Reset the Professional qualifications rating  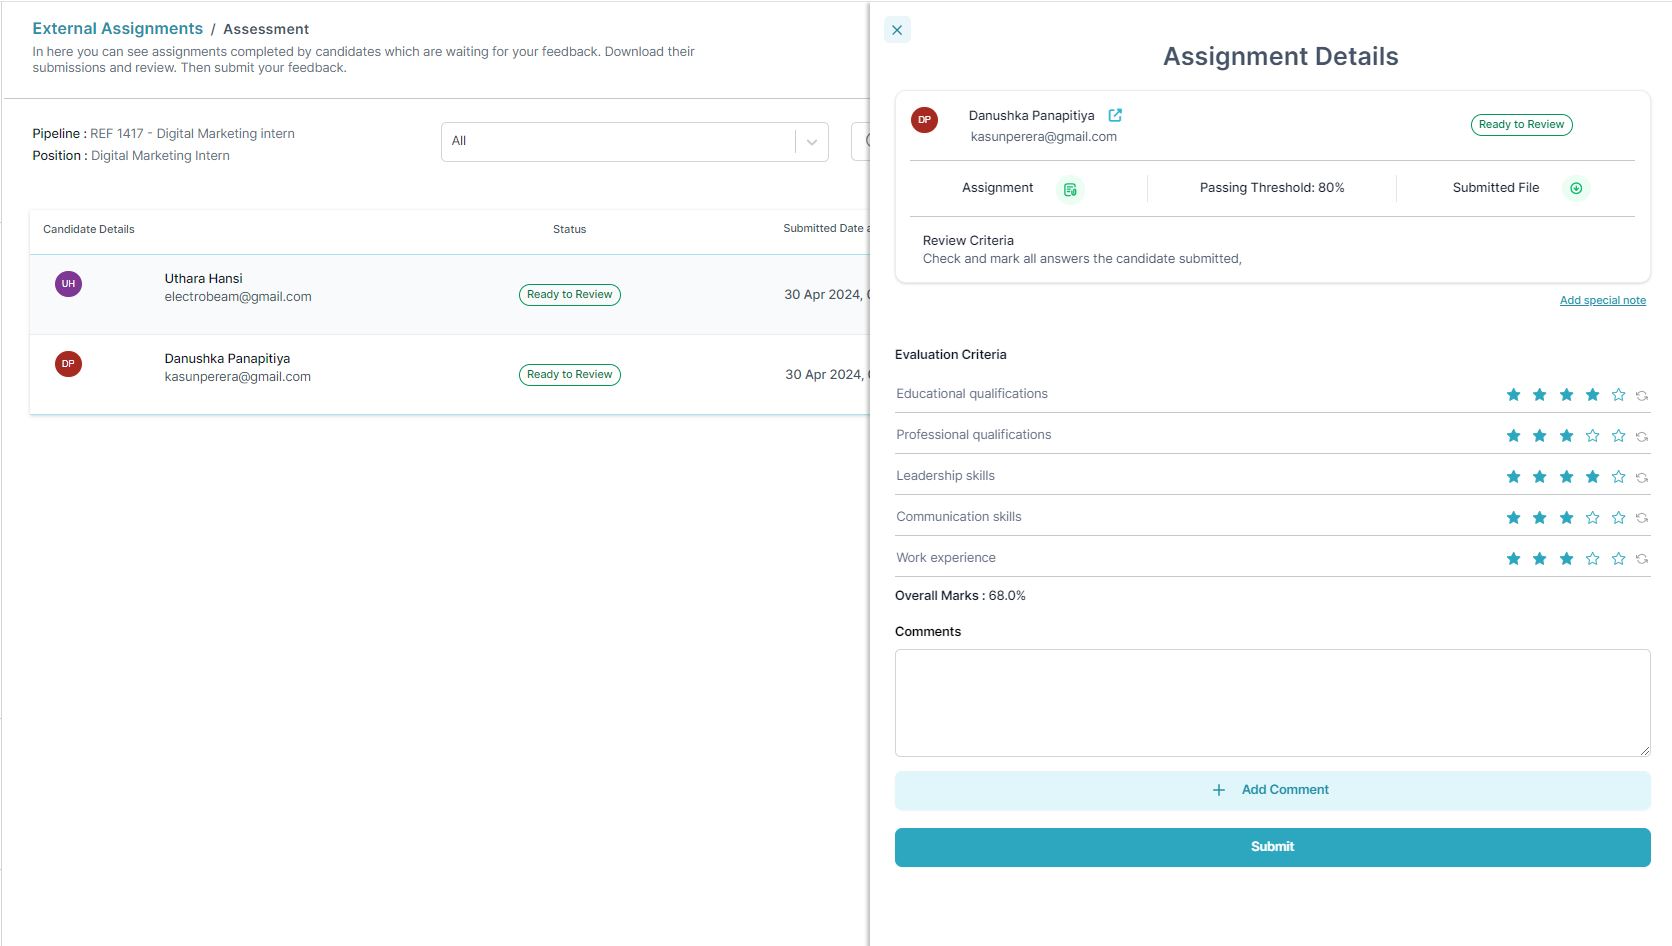(1642, 437)
